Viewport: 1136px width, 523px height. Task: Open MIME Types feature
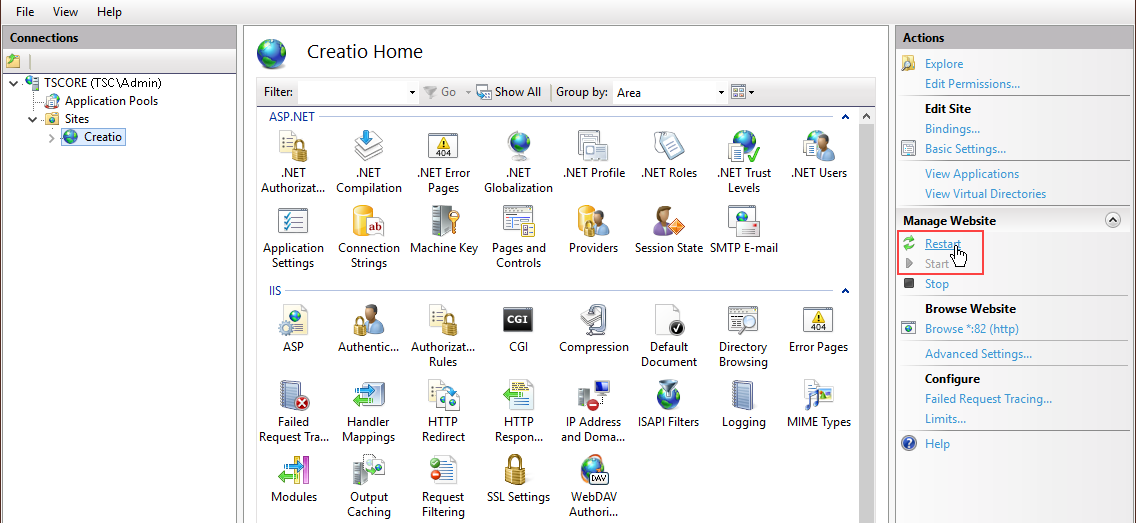click(x=819, y=403)
